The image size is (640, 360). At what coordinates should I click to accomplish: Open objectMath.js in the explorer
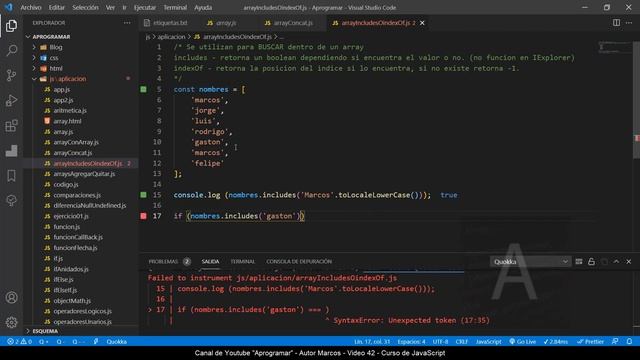72,301
